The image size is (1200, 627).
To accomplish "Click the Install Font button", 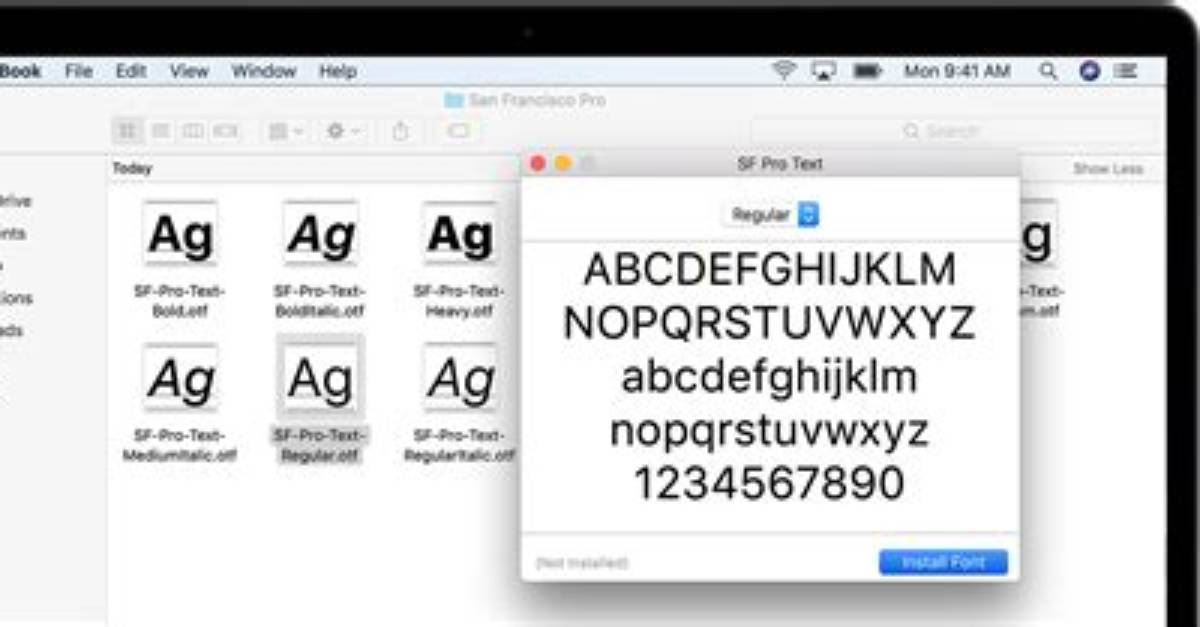I will (943, 562).
